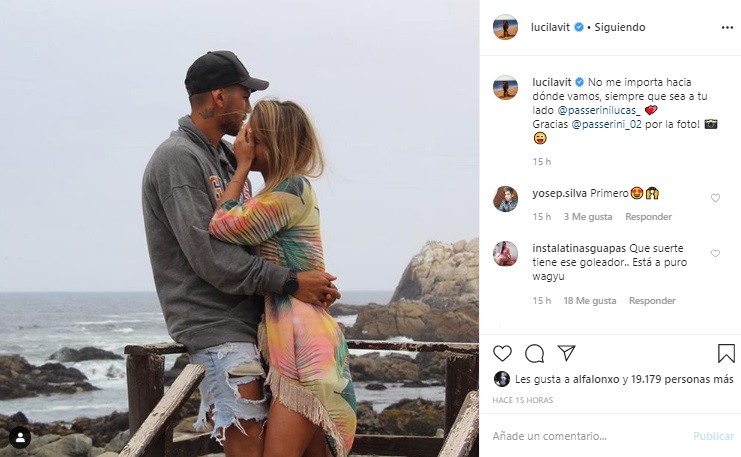This screenshot has height=457, width=741.
Task: Open the @passerini_02 mention link
Action: point(607,124)
